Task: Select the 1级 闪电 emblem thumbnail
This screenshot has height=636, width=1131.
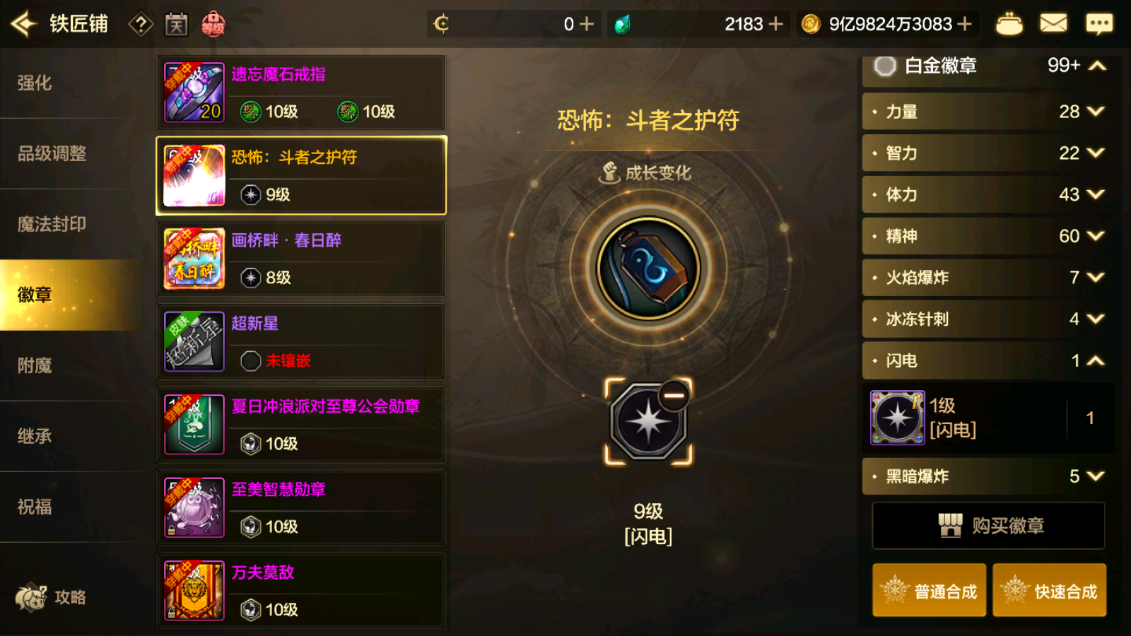Action: tap(897, 417)
